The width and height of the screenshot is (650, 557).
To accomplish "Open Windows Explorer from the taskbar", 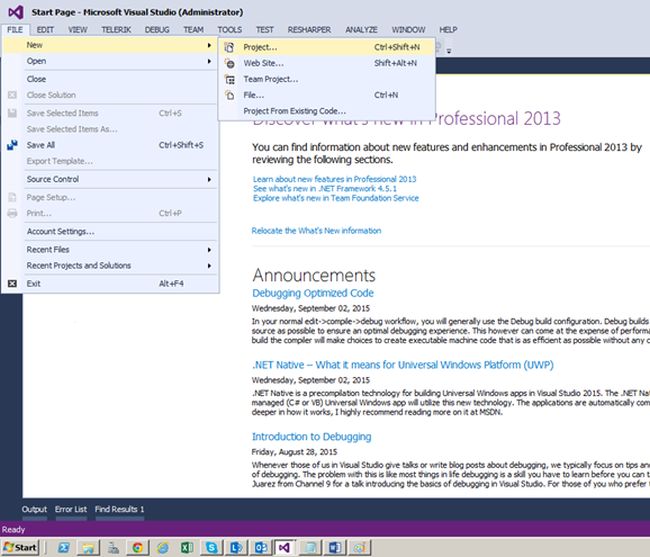I will pos(88,547).
